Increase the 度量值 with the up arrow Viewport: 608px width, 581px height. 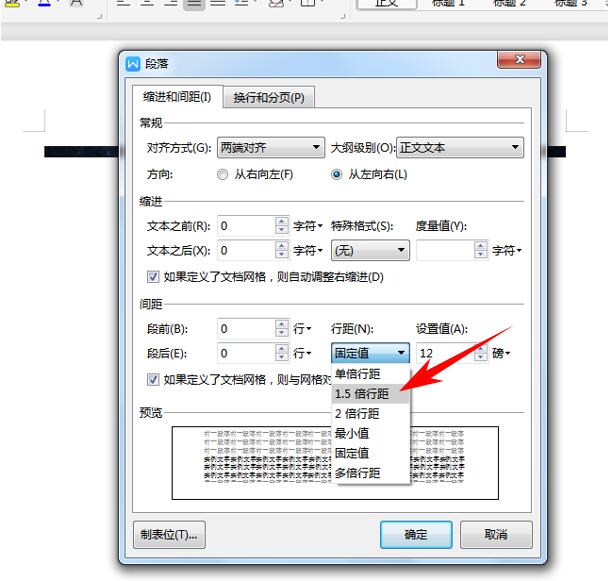pyautogui.click(x=481, y=246)
